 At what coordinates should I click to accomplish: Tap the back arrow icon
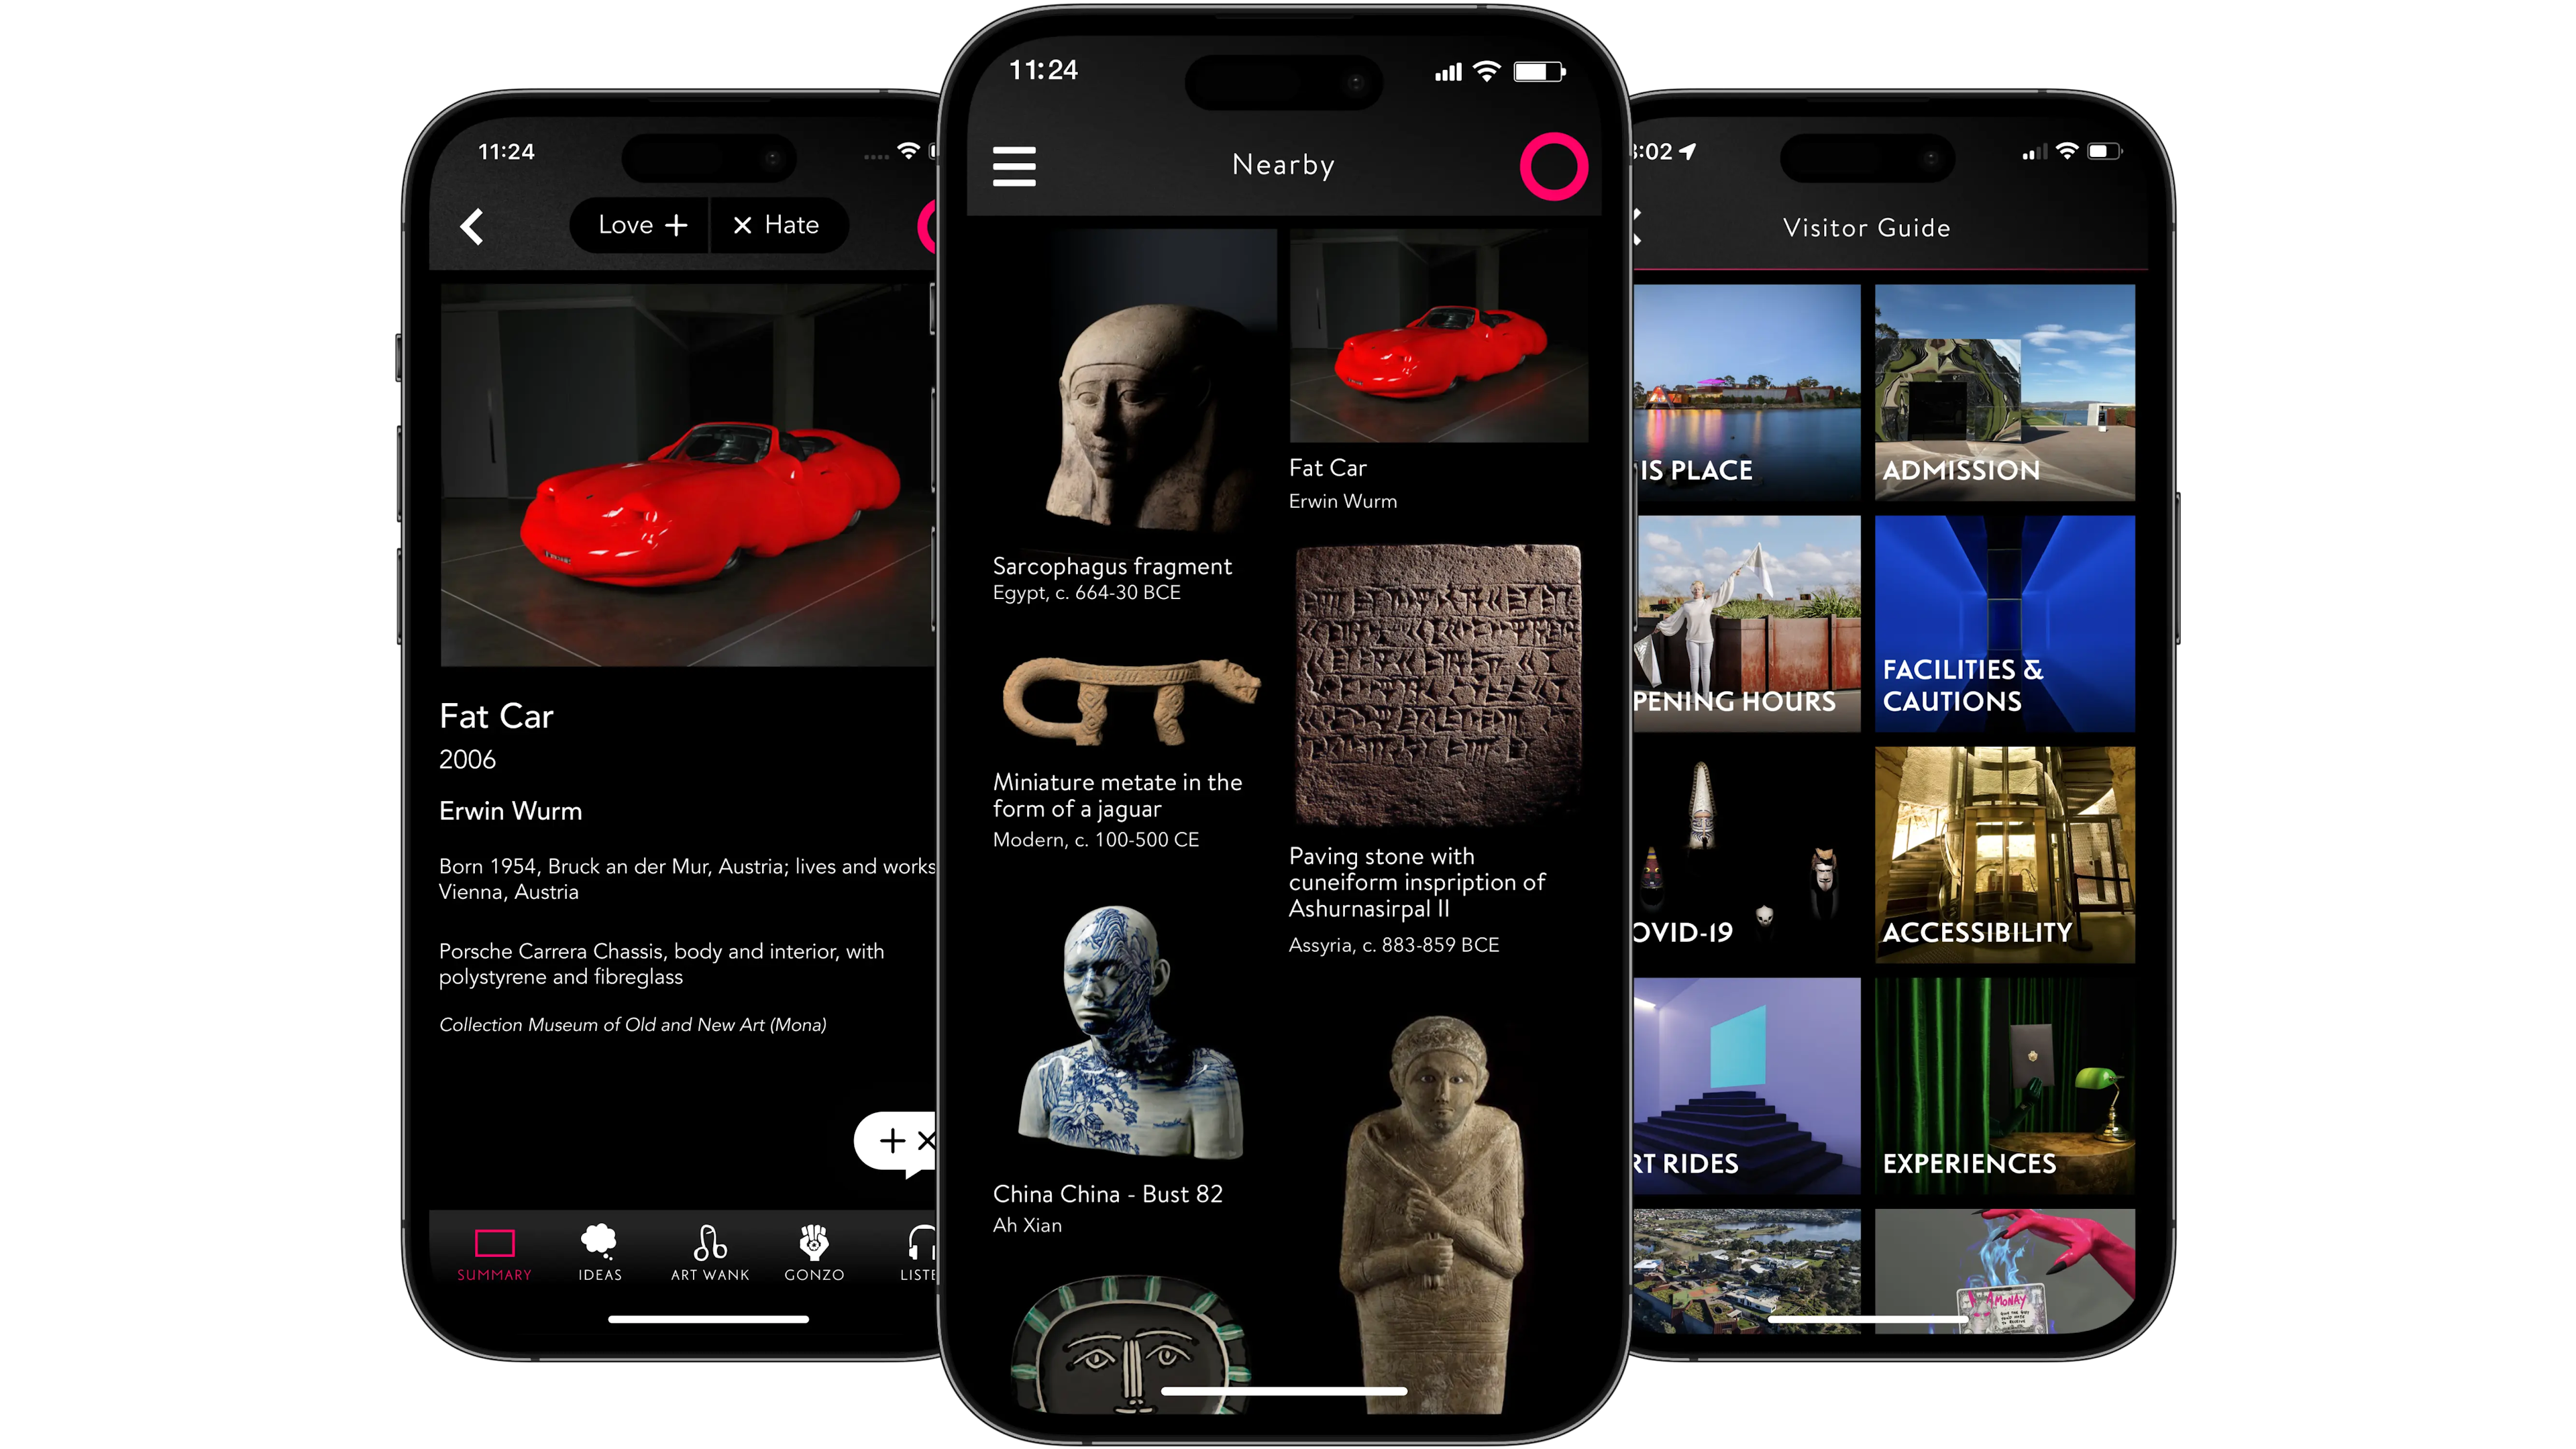click(x=469, y=225)
